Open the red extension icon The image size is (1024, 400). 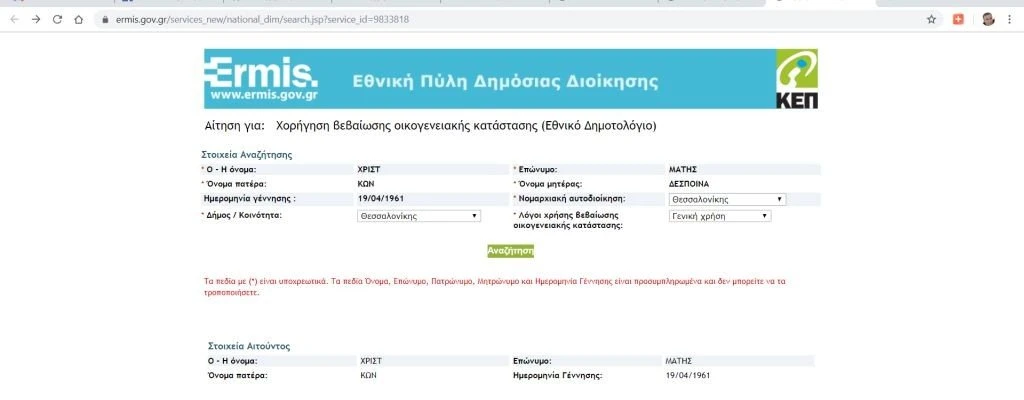[958, 19]
